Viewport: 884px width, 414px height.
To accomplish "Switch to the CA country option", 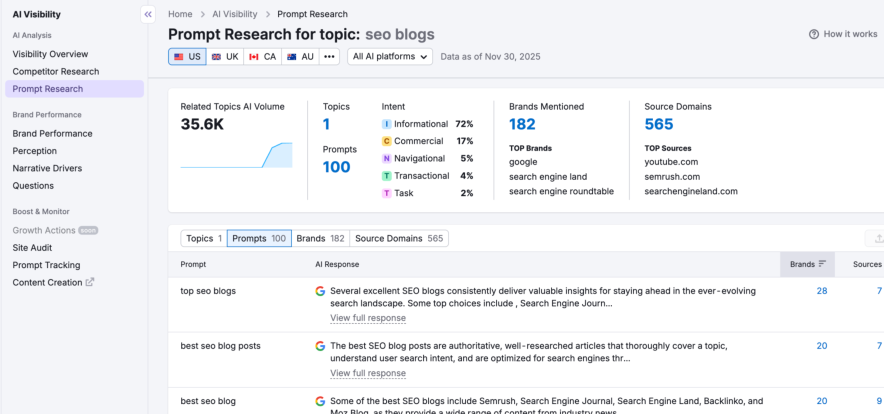I will (x=262, y=56).
